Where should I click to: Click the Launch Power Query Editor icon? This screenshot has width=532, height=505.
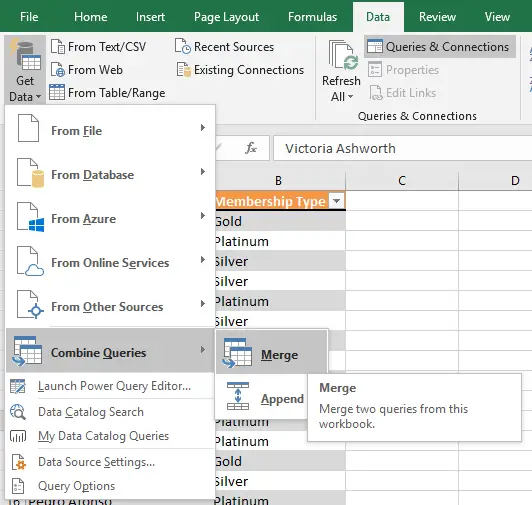(x=18, y=387)
